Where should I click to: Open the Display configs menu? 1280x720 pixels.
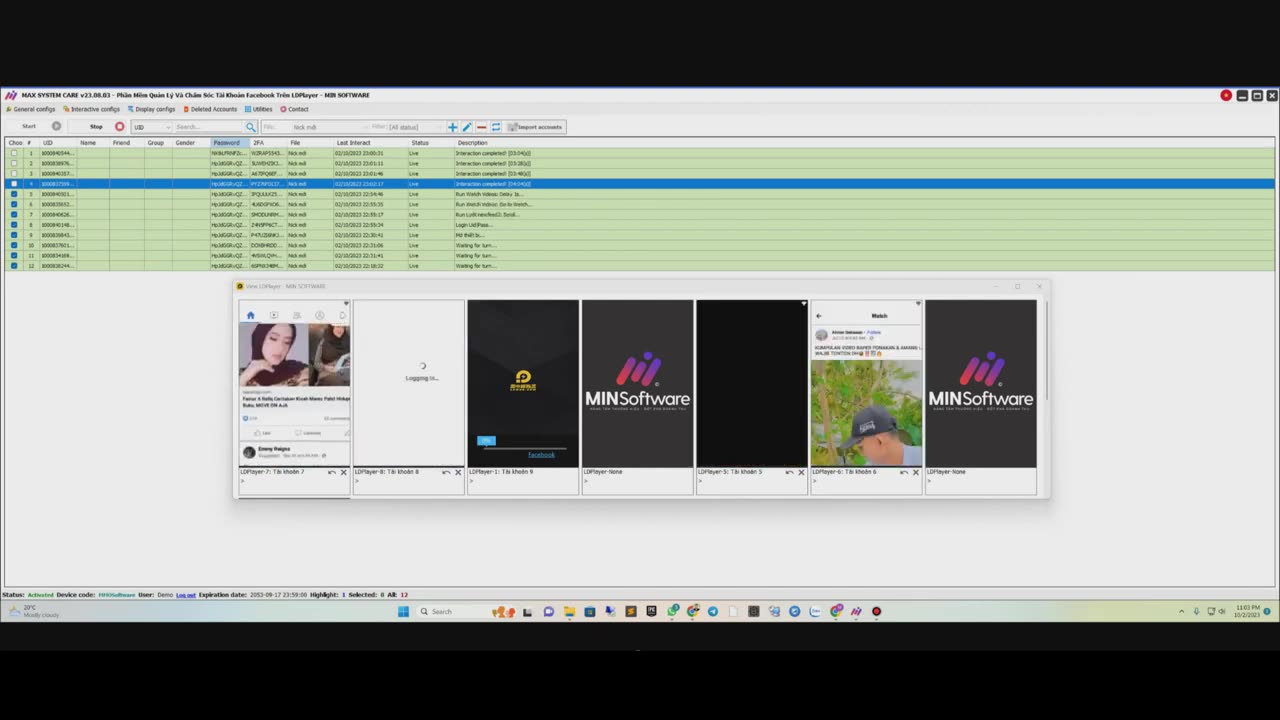151,109
